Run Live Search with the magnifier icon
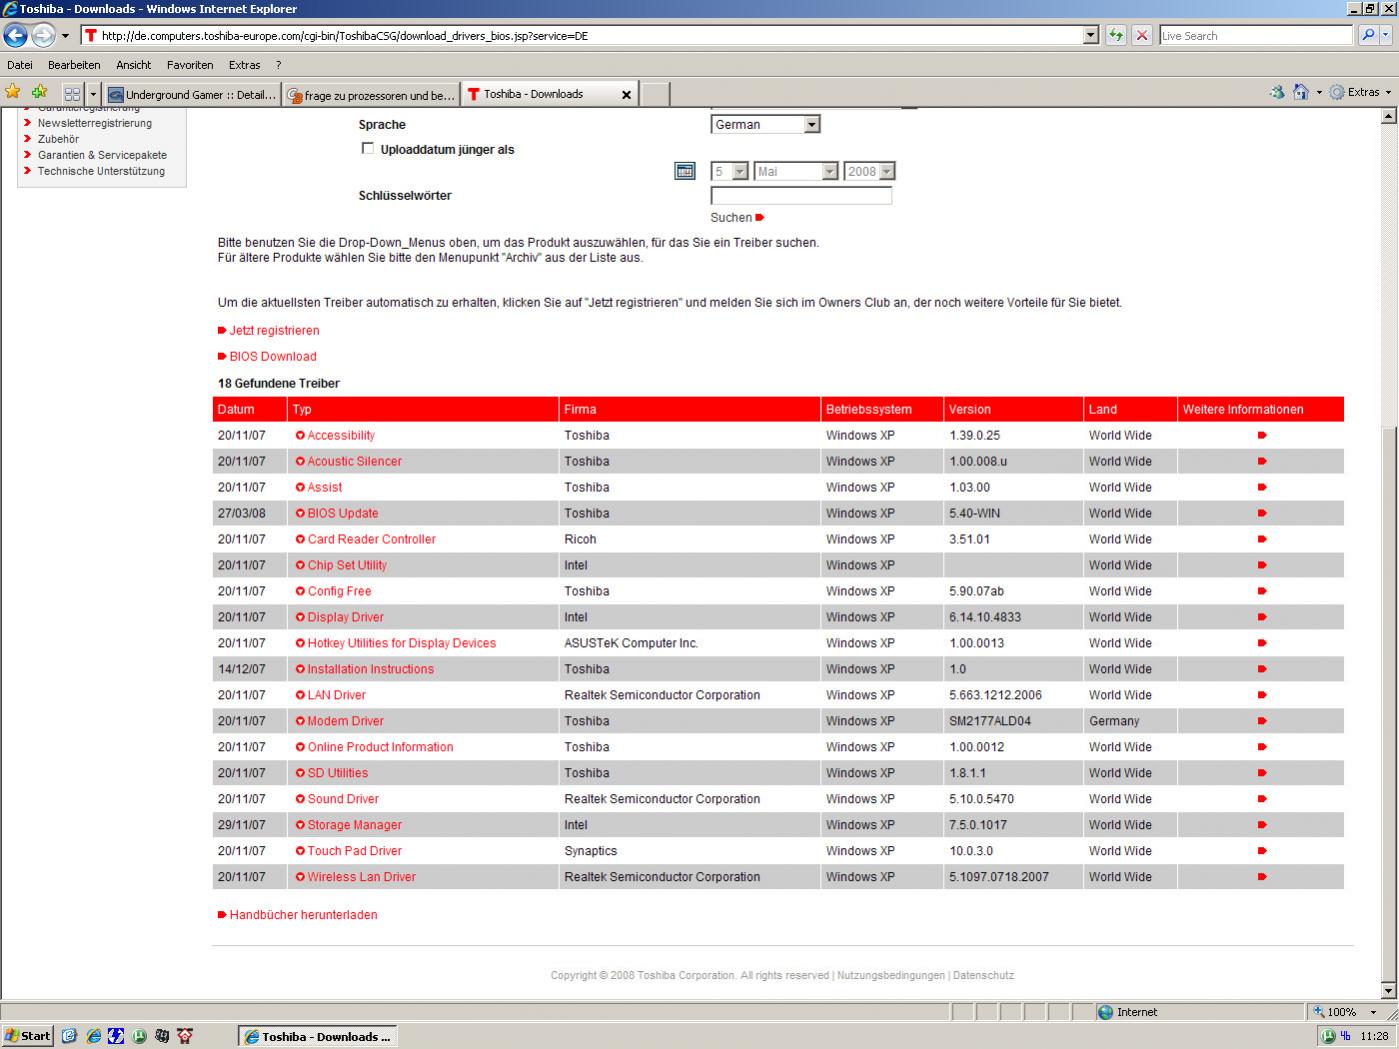This screenshot has width=1399, height=1049. tap(1368, 35)
